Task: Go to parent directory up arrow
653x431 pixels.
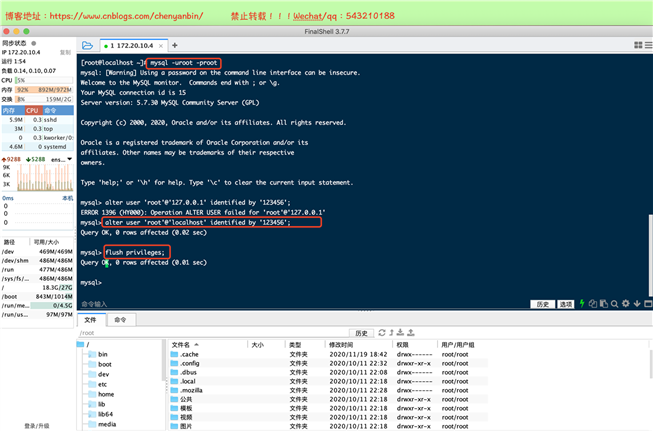Action: coord(391,333)
